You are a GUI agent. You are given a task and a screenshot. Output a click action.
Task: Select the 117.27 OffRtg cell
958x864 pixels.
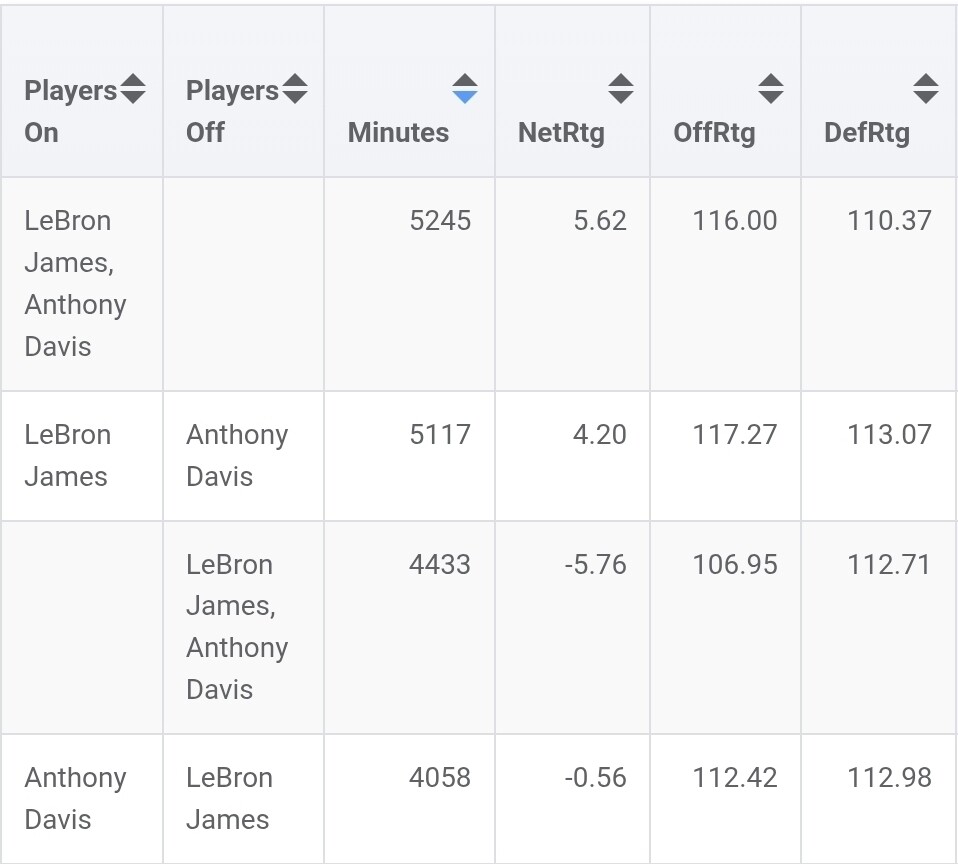(x=734, y=435)
